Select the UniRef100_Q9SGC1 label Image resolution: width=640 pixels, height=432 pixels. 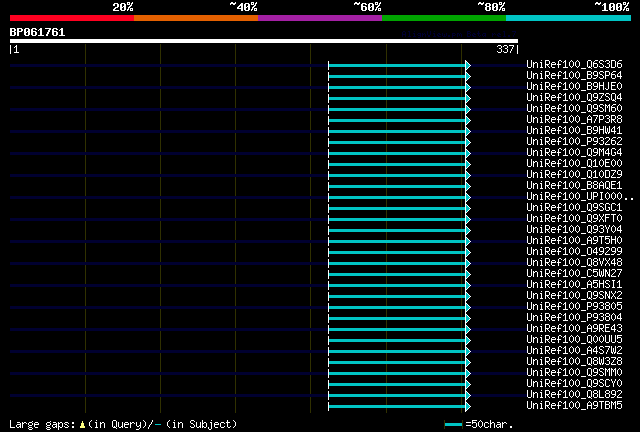click(574, 207)
